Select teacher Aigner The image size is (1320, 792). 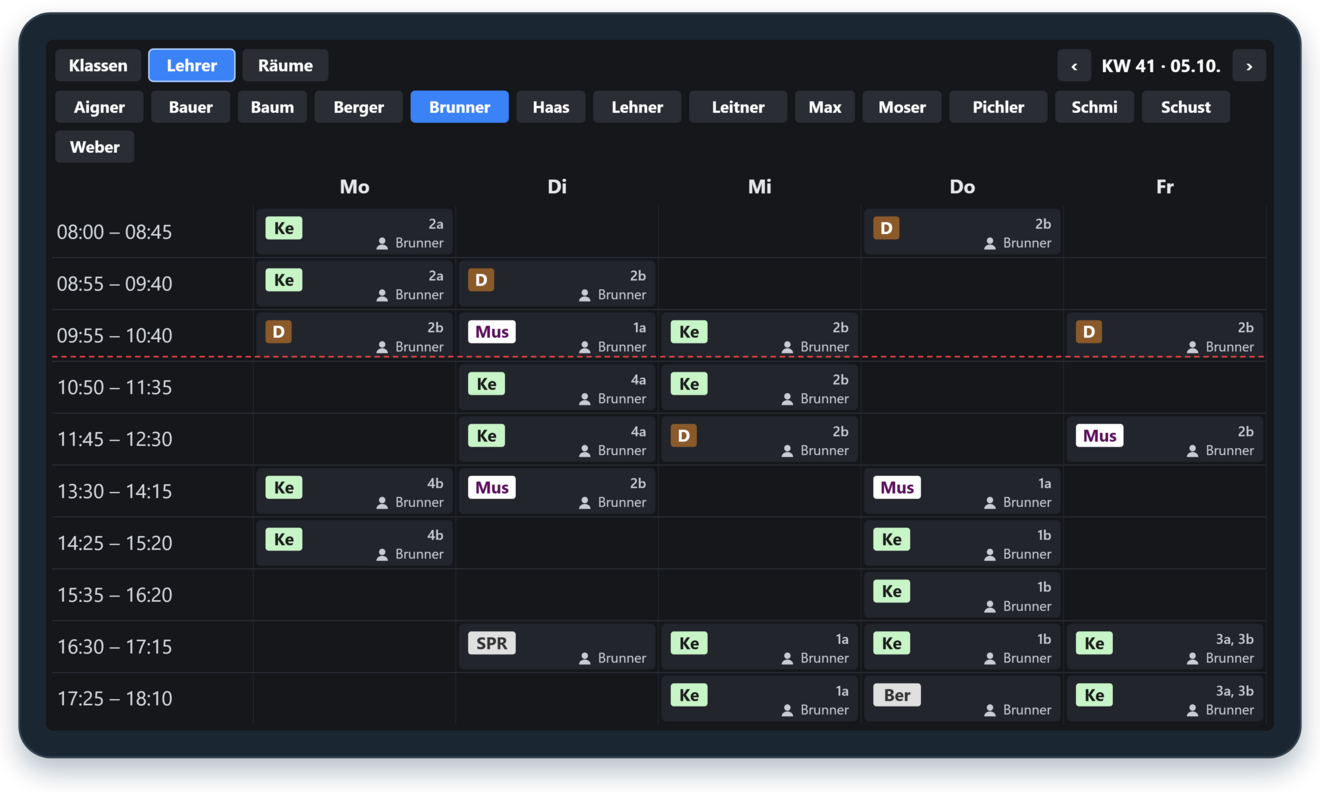pyautogui.click(x=100, y=107)
